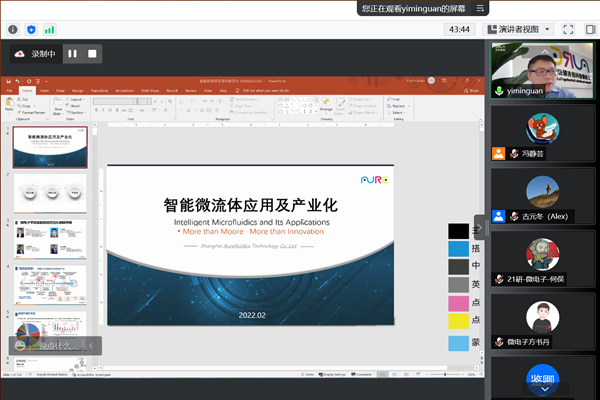600x400 pixels.
Task: Stop the recording with the square button
Action: (92, 53)
